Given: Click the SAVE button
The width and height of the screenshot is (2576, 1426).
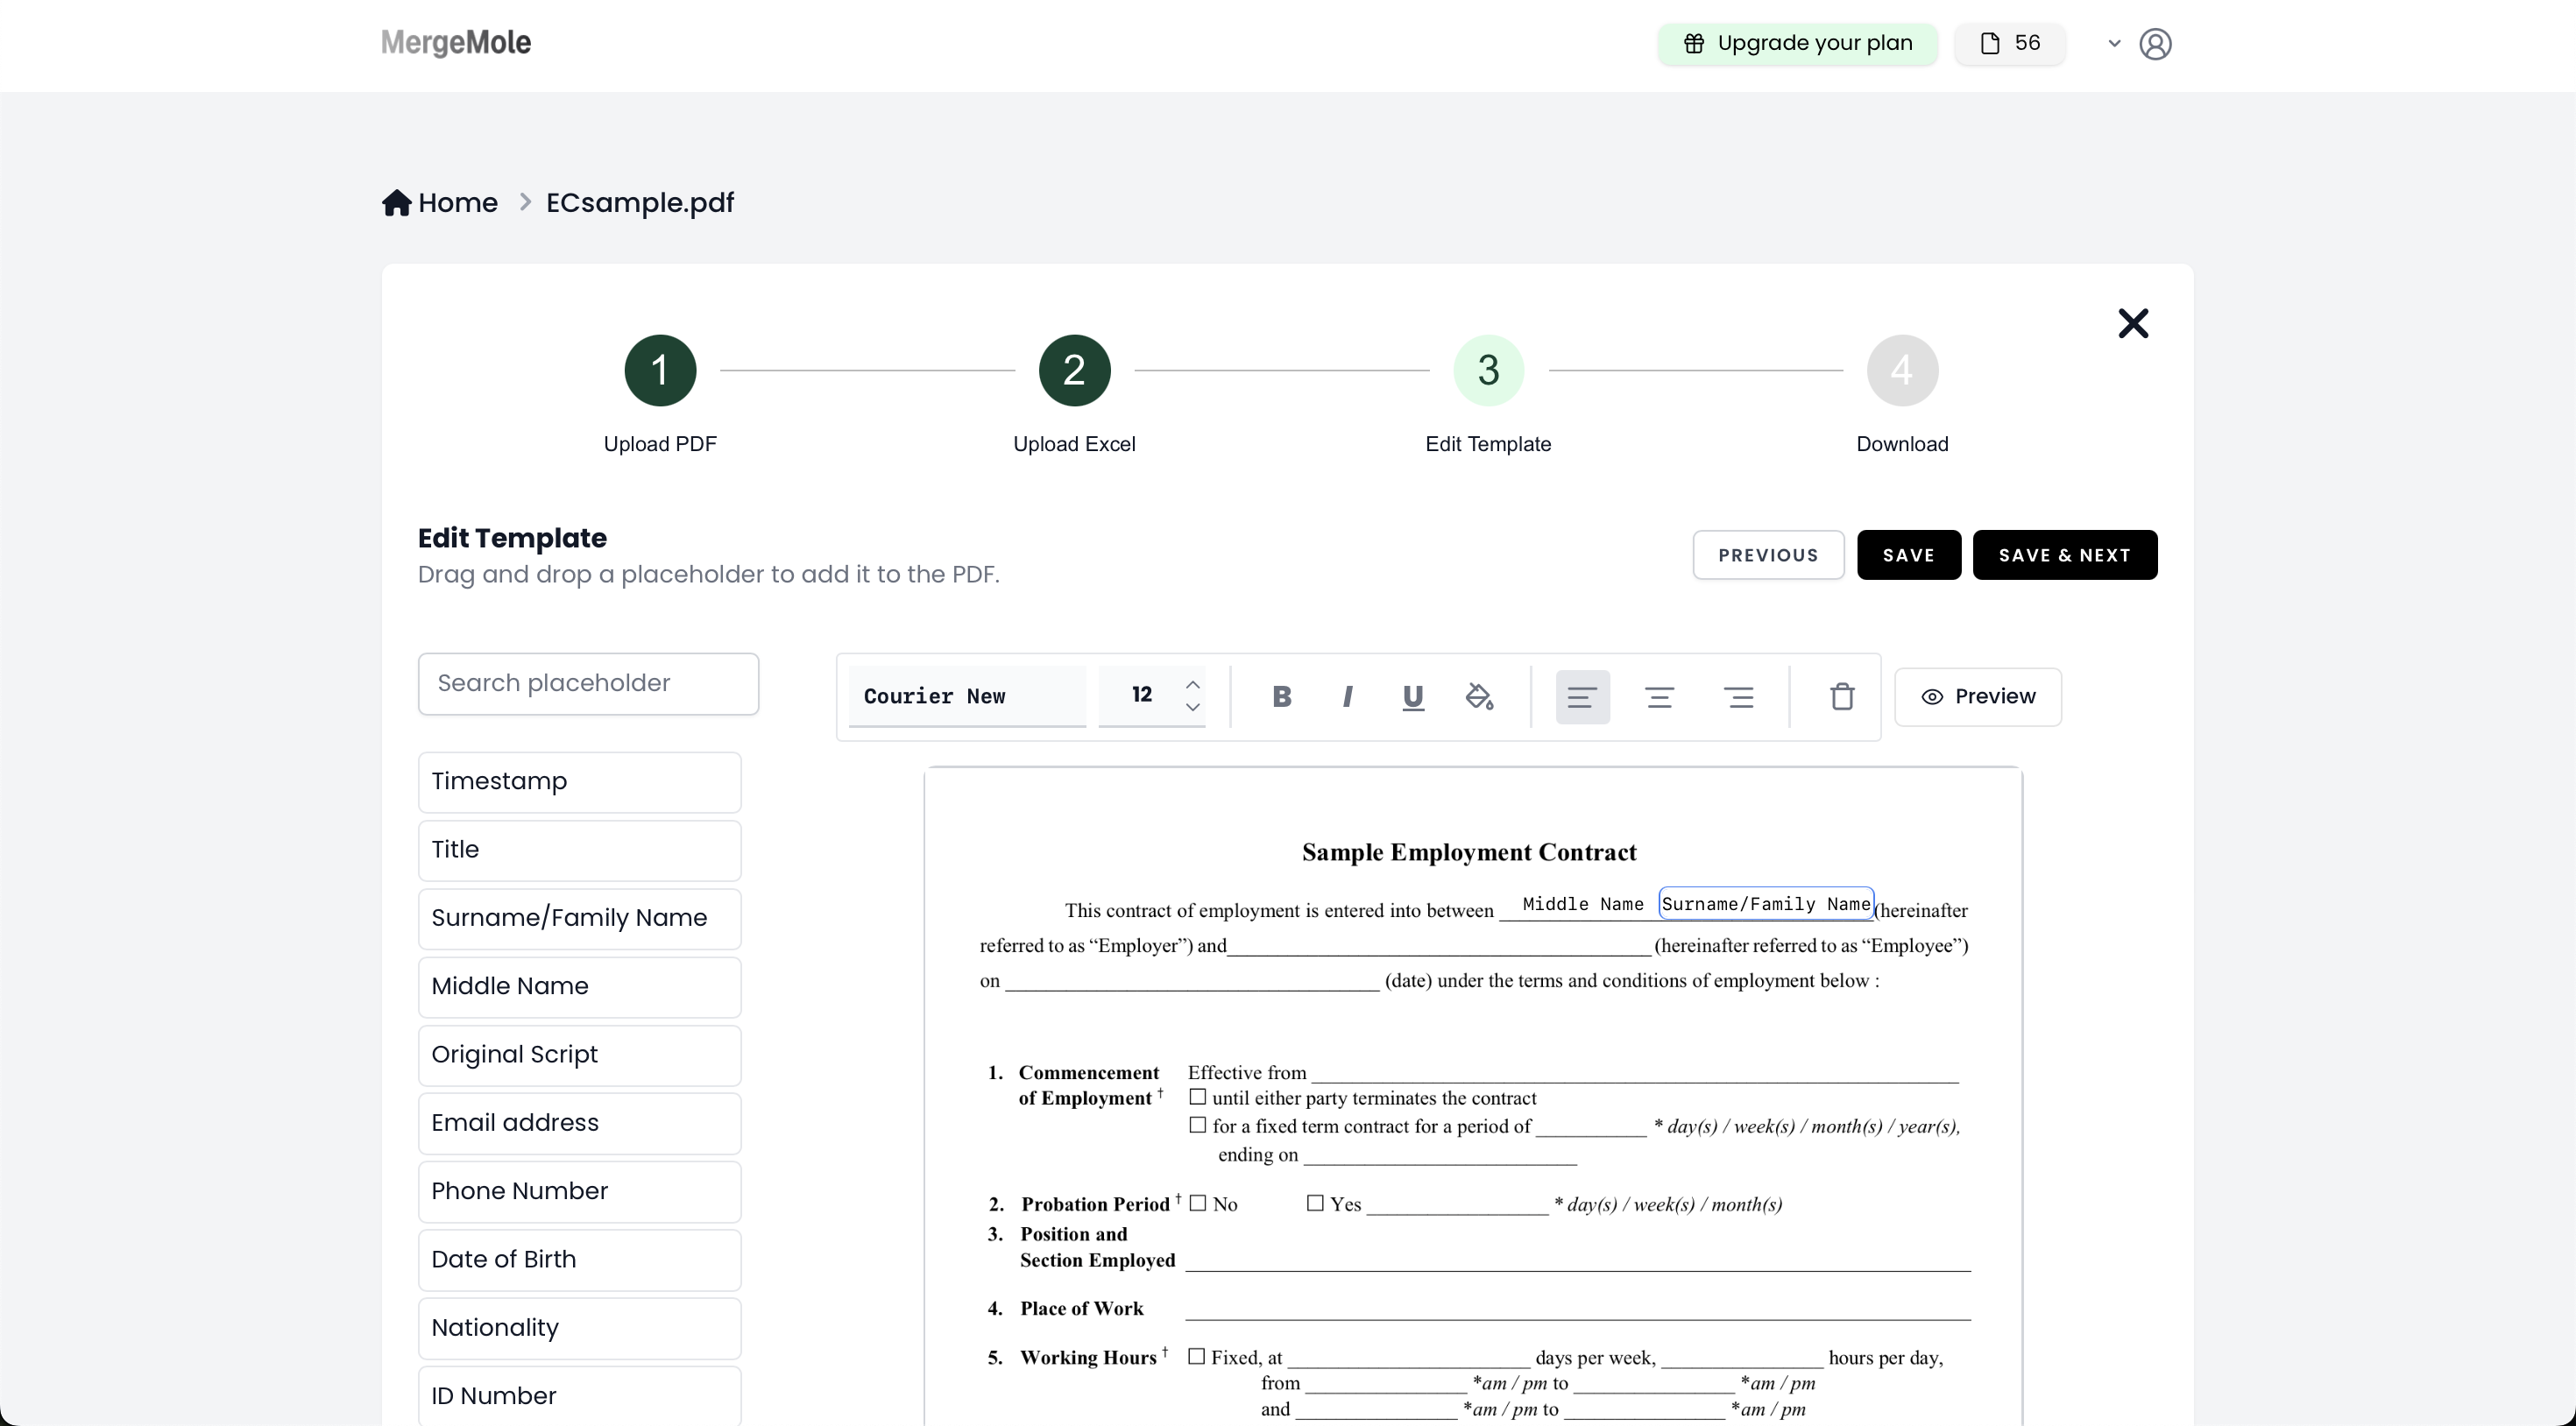Looking at the screenshot, I should coord(1909,555).
